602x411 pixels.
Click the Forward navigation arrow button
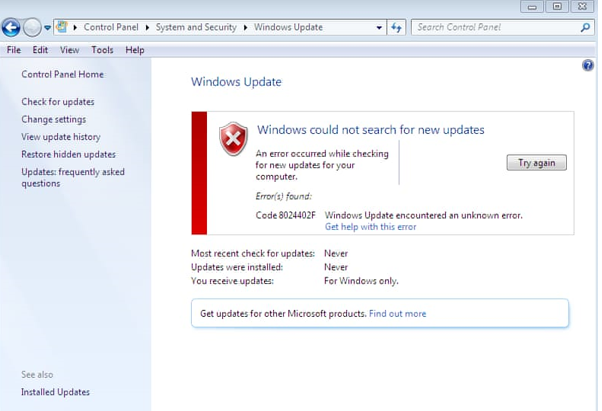[33, 27]
